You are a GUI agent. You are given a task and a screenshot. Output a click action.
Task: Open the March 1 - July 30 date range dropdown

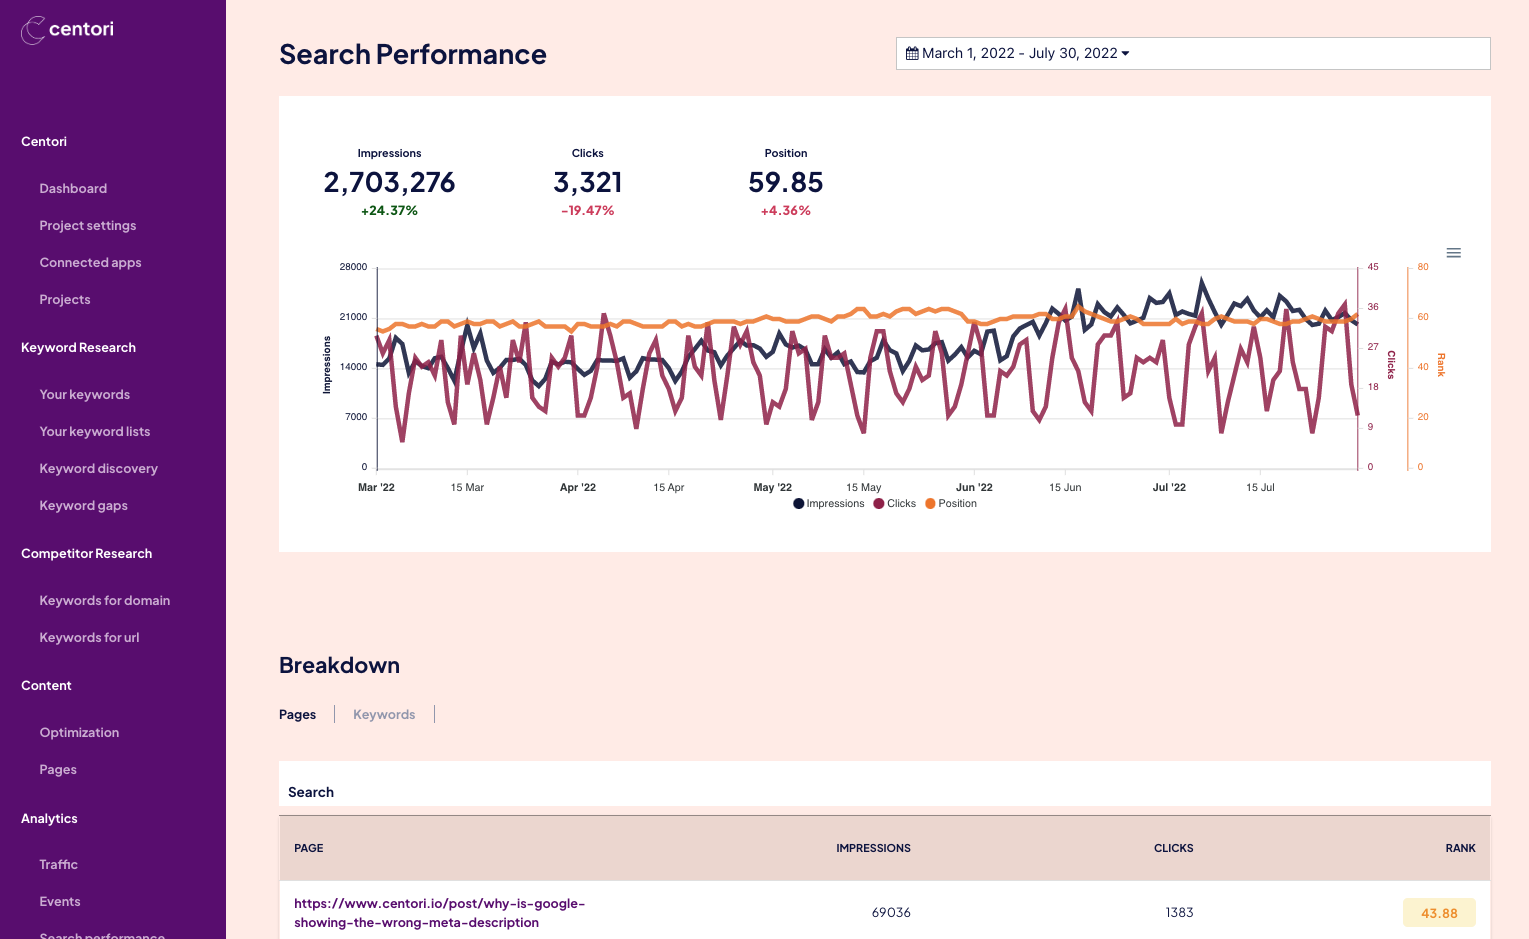click(1127, 53)
